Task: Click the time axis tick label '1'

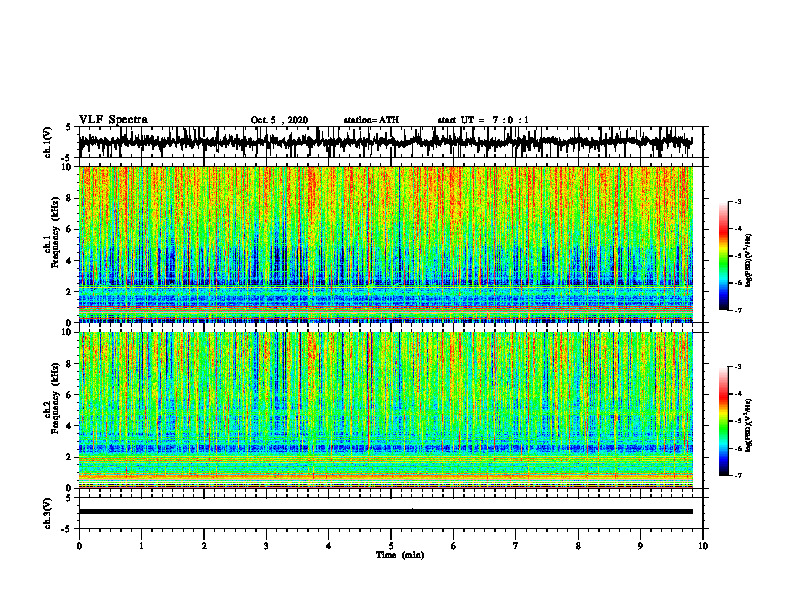Action: [141, 546]
